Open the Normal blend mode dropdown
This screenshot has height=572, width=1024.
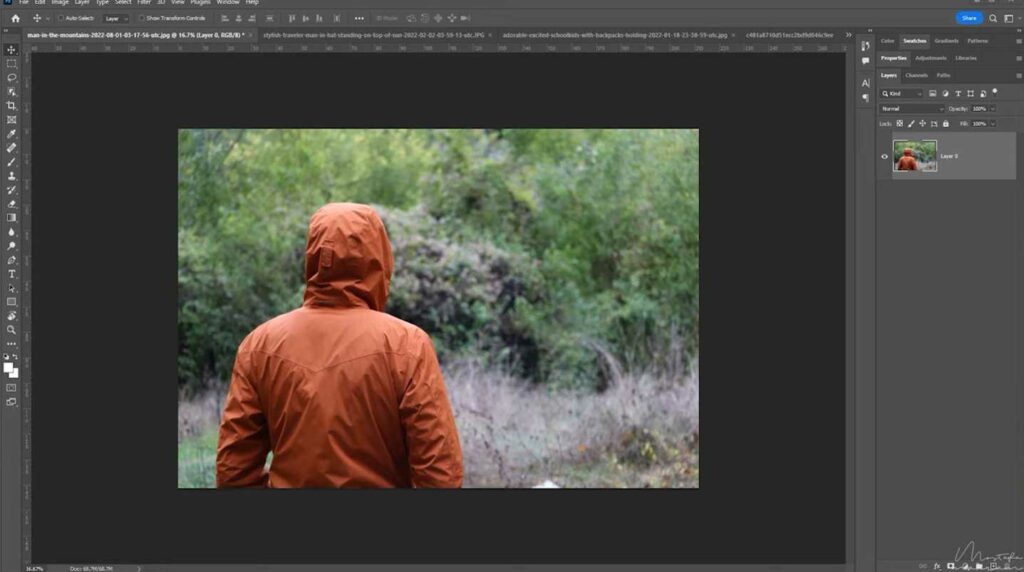pyautogui.click(x=912, y=108)
